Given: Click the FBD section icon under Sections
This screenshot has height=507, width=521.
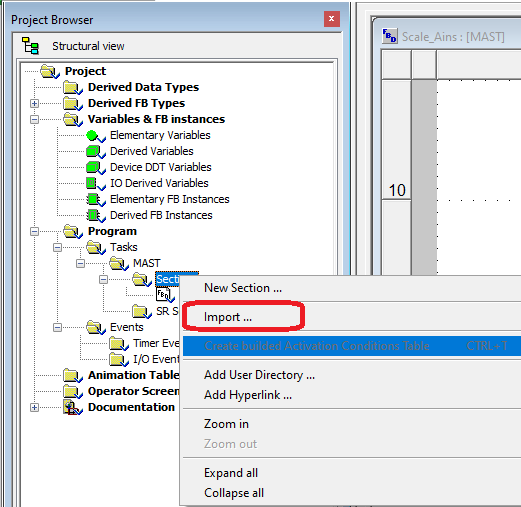Looking at the screenshot, I should 165,295.
